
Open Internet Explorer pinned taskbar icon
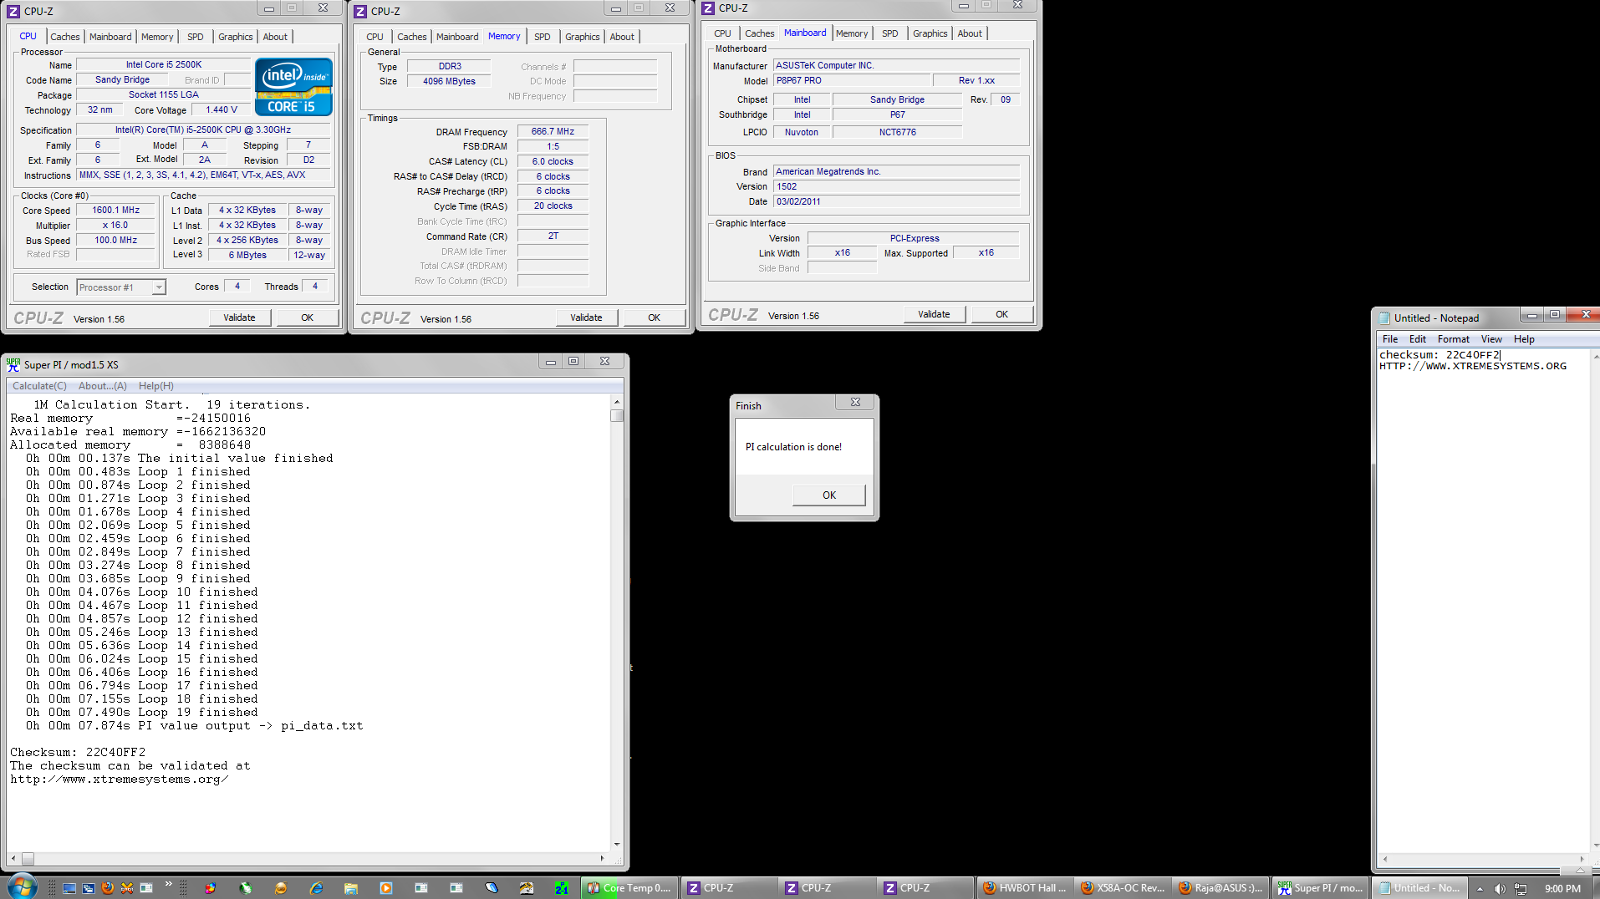(316, 888)
